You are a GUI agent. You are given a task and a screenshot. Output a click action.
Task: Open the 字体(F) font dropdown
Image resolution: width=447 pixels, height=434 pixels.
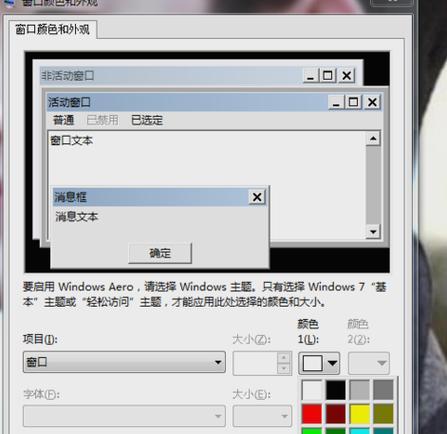[124, 416]
